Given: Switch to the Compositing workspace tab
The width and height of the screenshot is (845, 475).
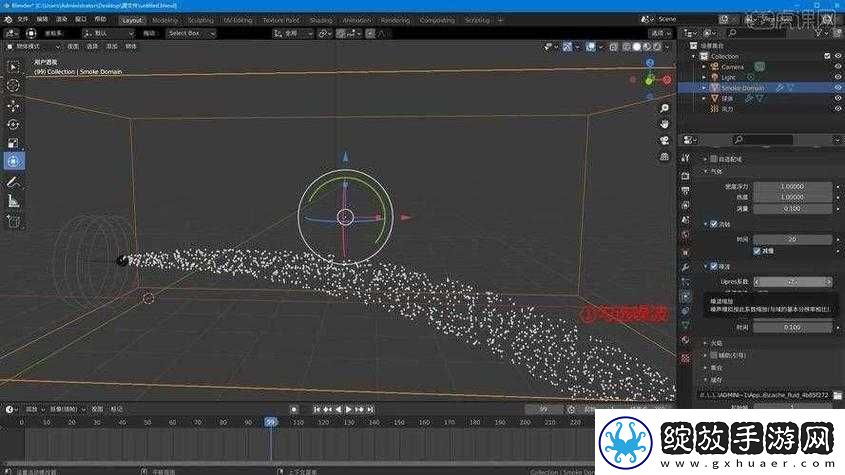Looking at the screenshot, I should (437, 20).
